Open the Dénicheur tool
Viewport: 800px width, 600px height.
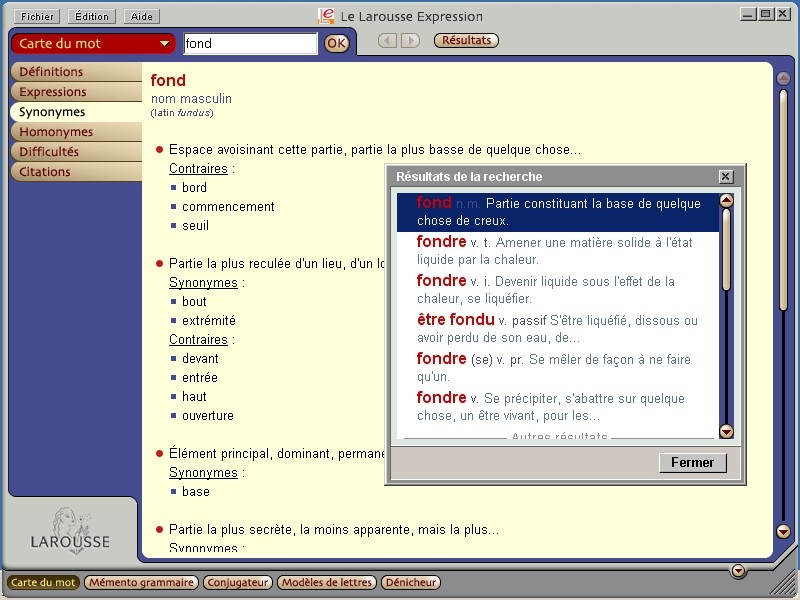coord(411,582)
